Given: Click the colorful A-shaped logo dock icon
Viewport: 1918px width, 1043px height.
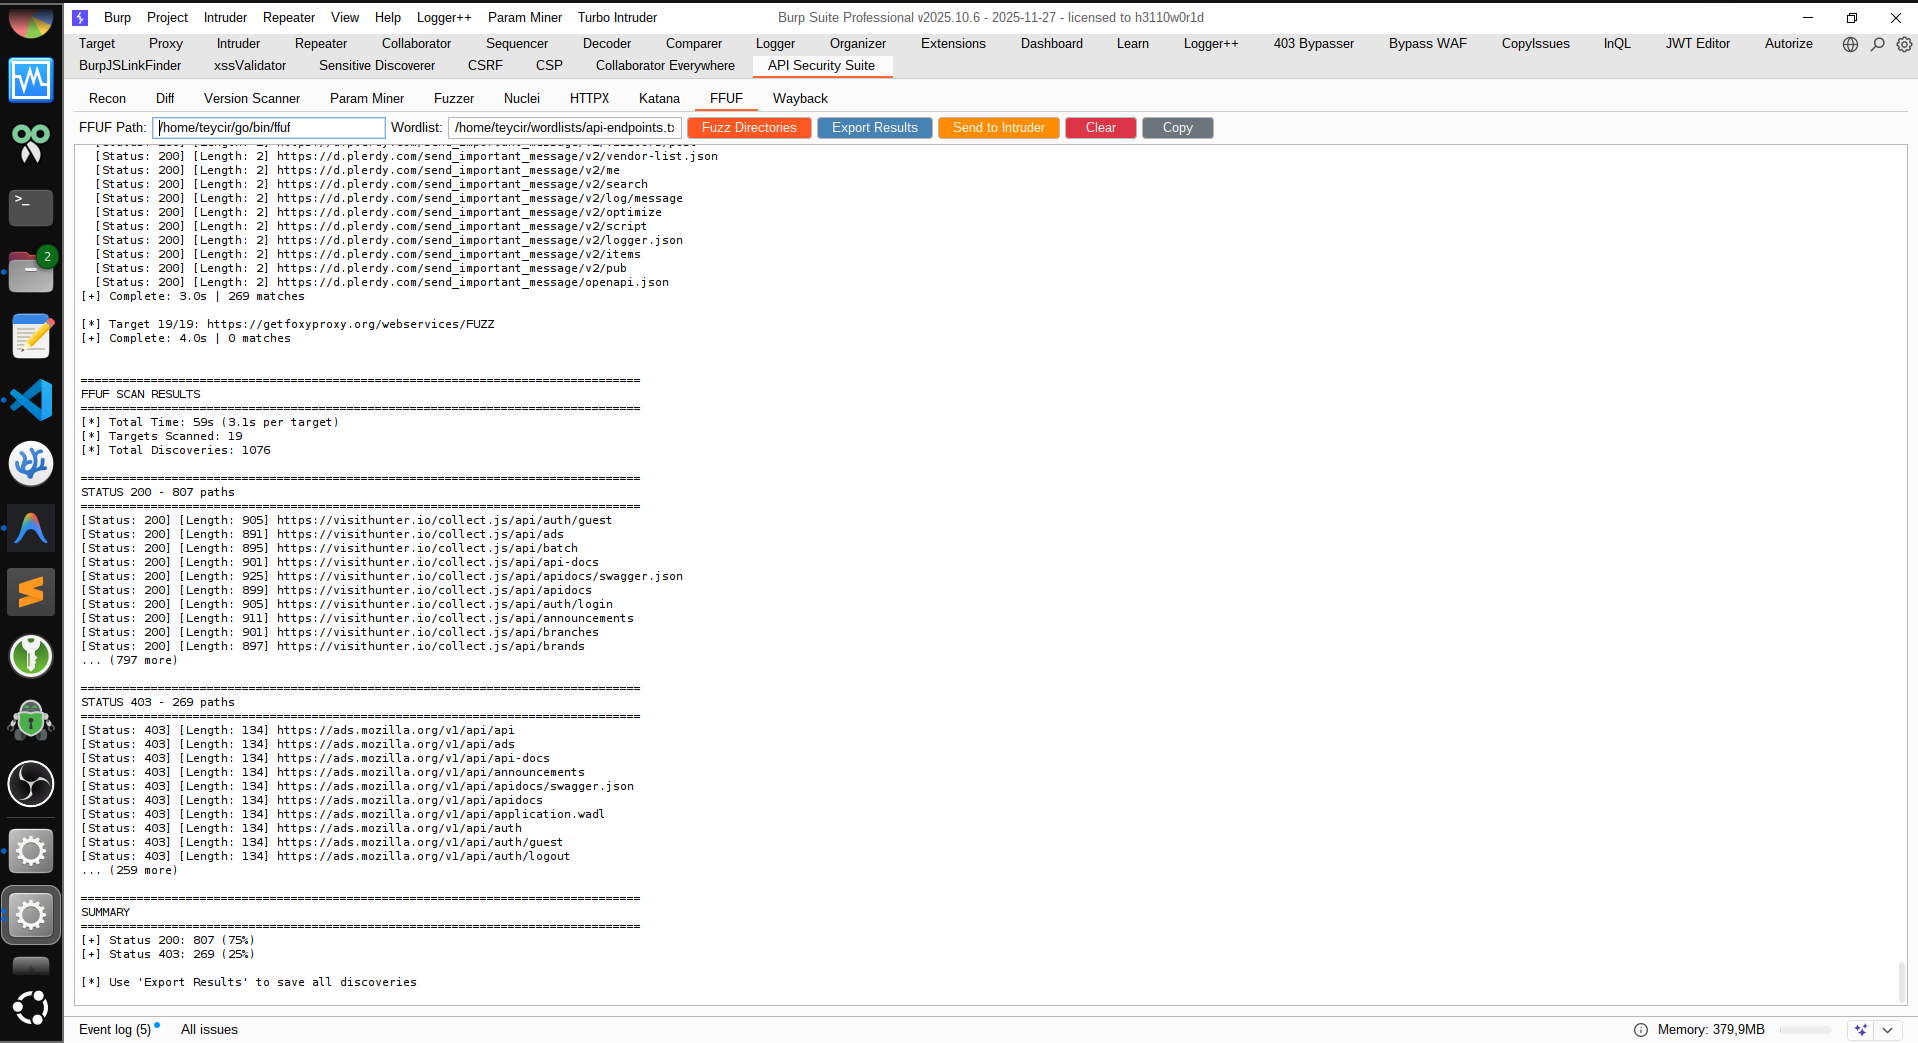Looking at the screenshot, I should [x=31, y=528].
